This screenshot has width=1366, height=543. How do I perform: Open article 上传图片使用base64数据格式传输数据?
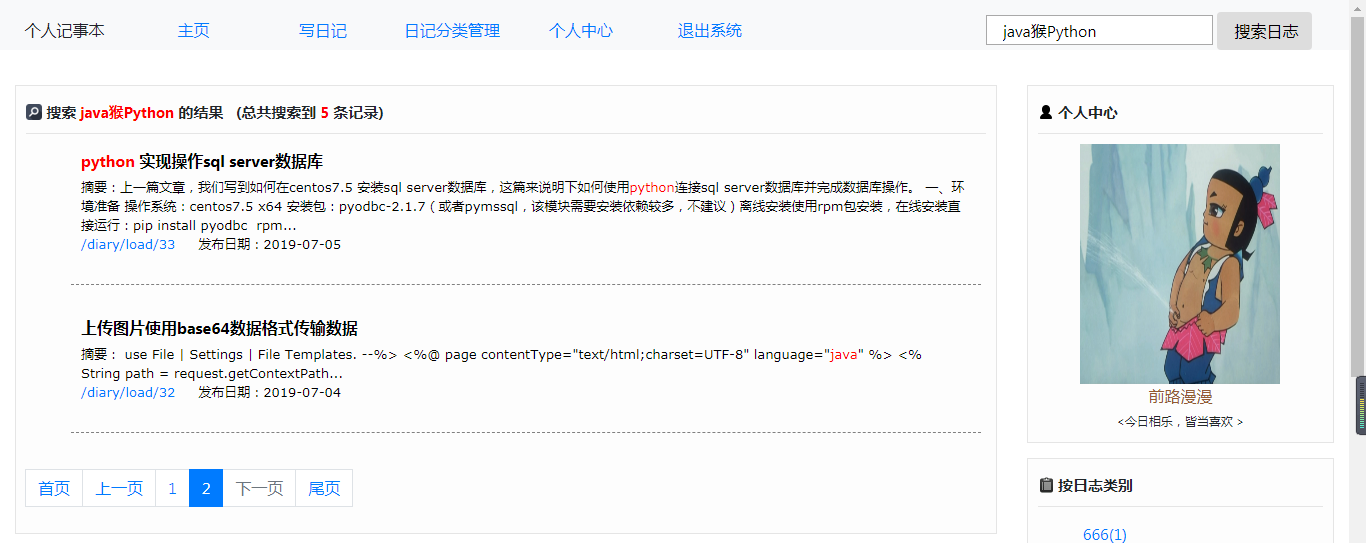219,328
